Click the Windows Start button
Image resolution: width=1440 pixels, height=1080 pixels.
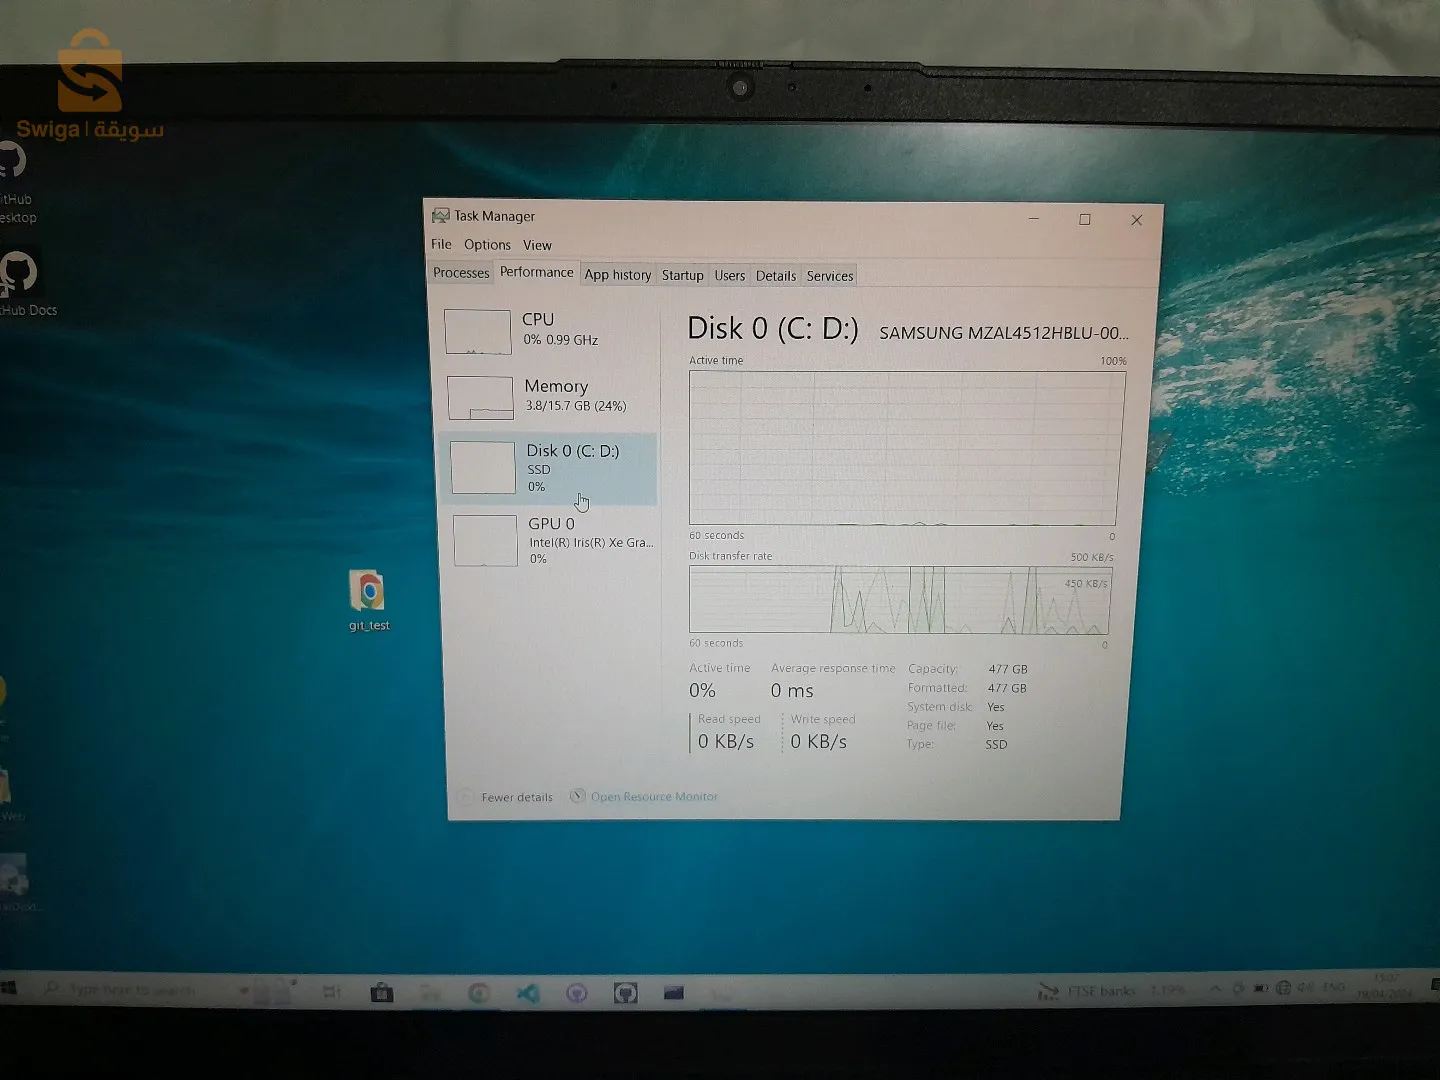point(10,989)
